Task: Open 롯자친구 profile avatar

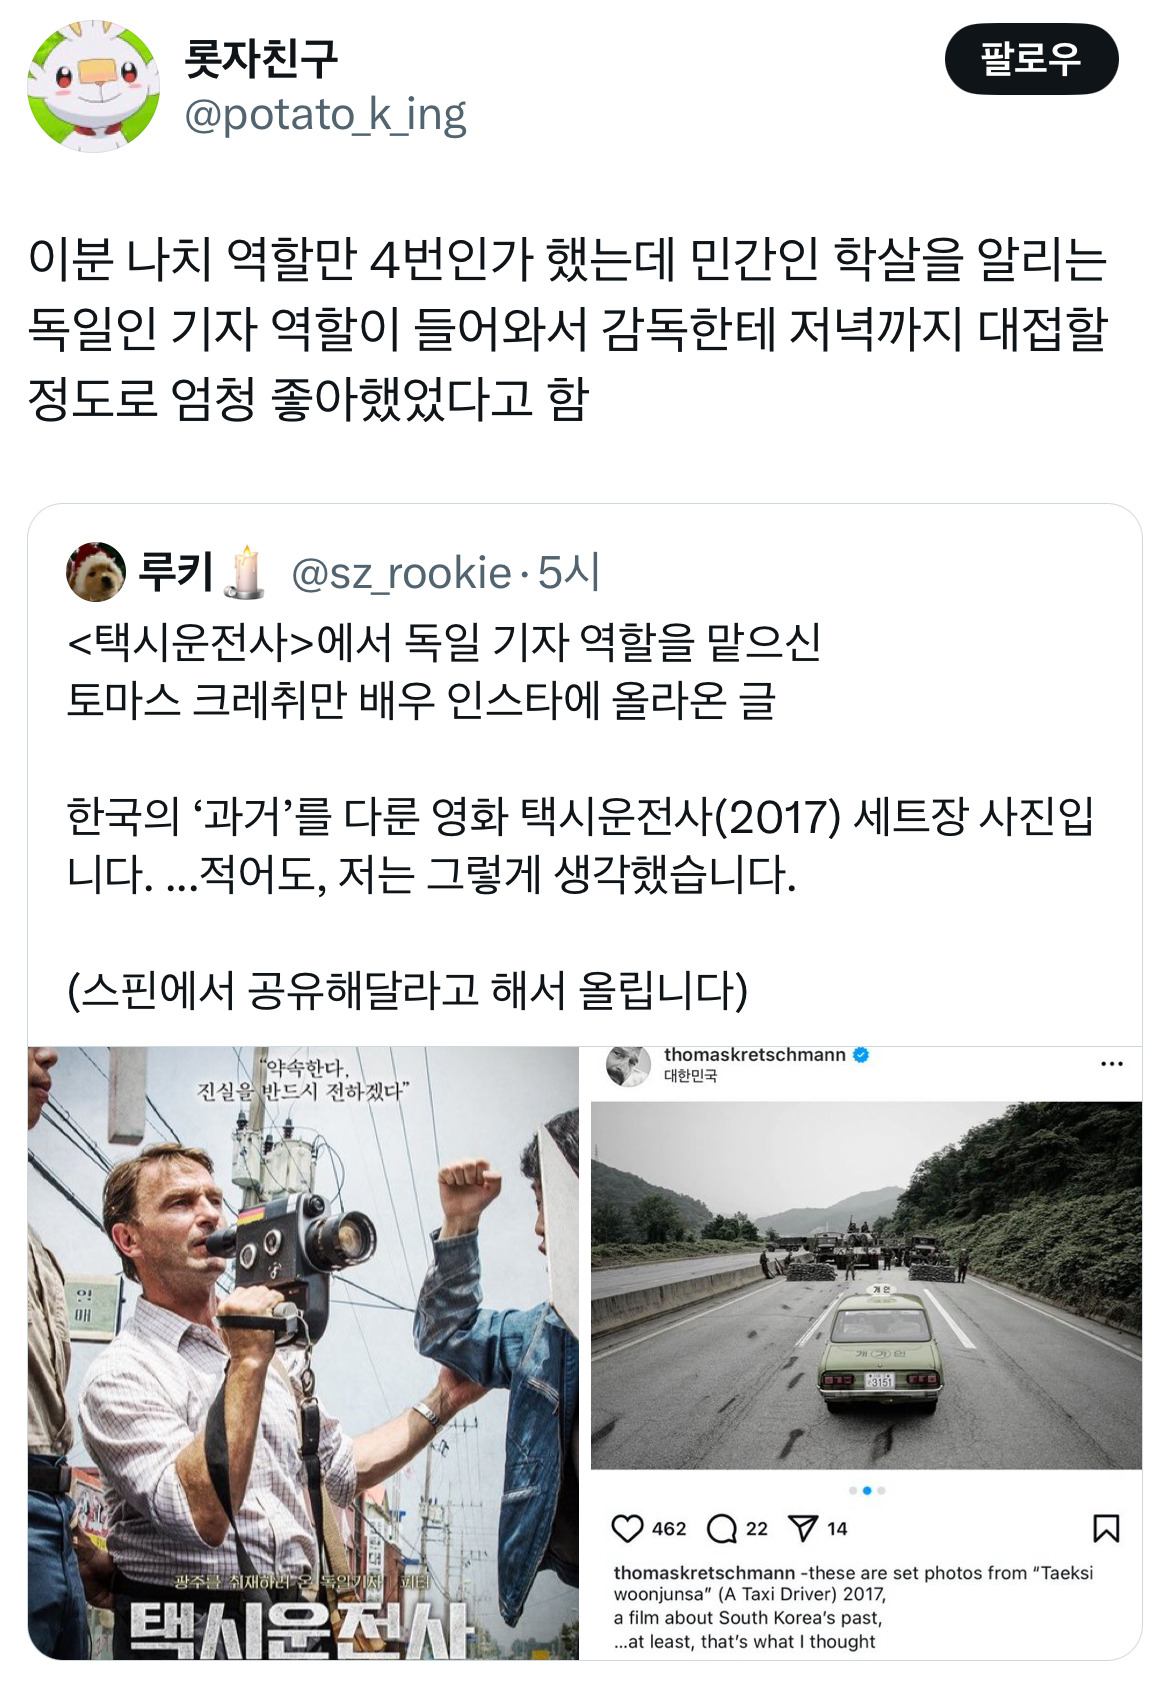Action: click(93, 86)
